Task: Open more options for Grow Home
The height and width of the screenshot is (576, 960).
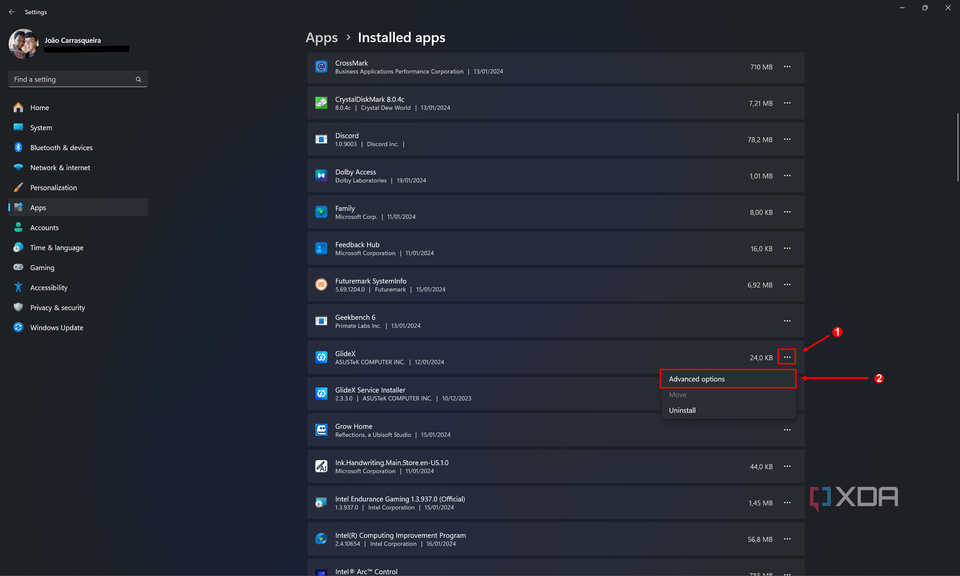Action: [x=787, y=430]
